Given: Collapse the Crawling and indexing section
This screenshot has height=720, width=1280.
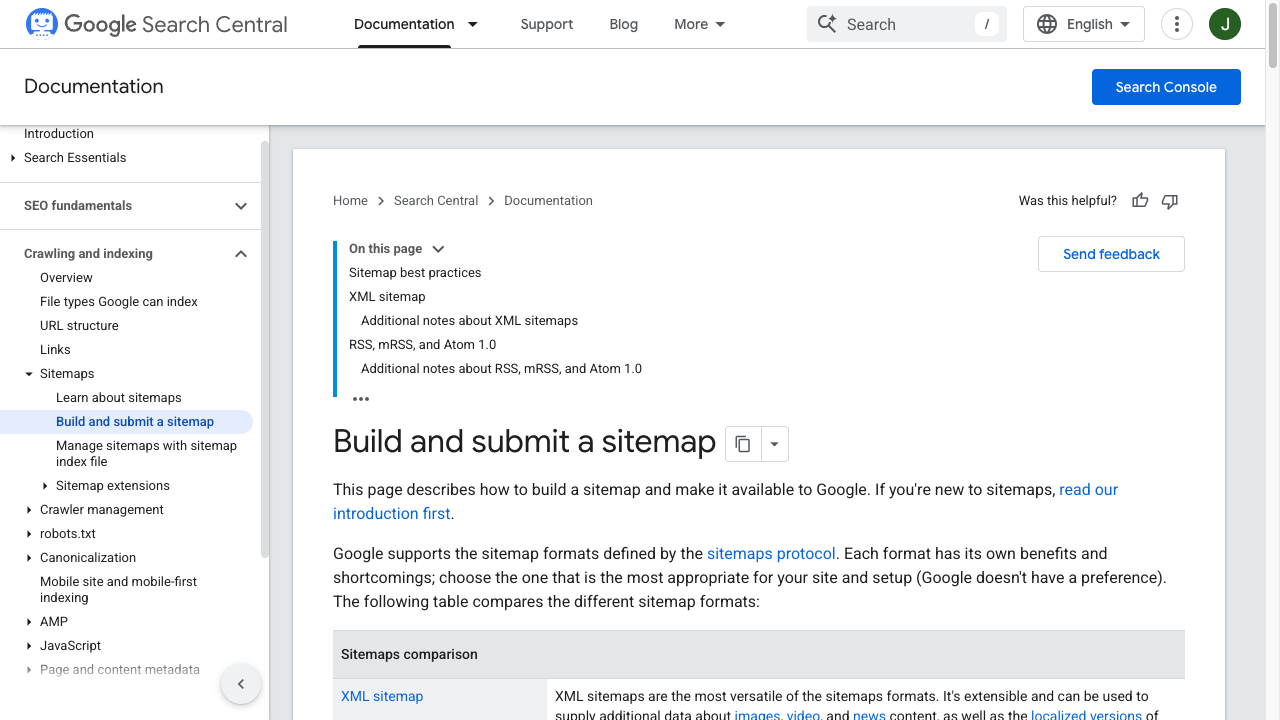Looking at the screenshot, I should pyautogui.click(x=241, y=254).
